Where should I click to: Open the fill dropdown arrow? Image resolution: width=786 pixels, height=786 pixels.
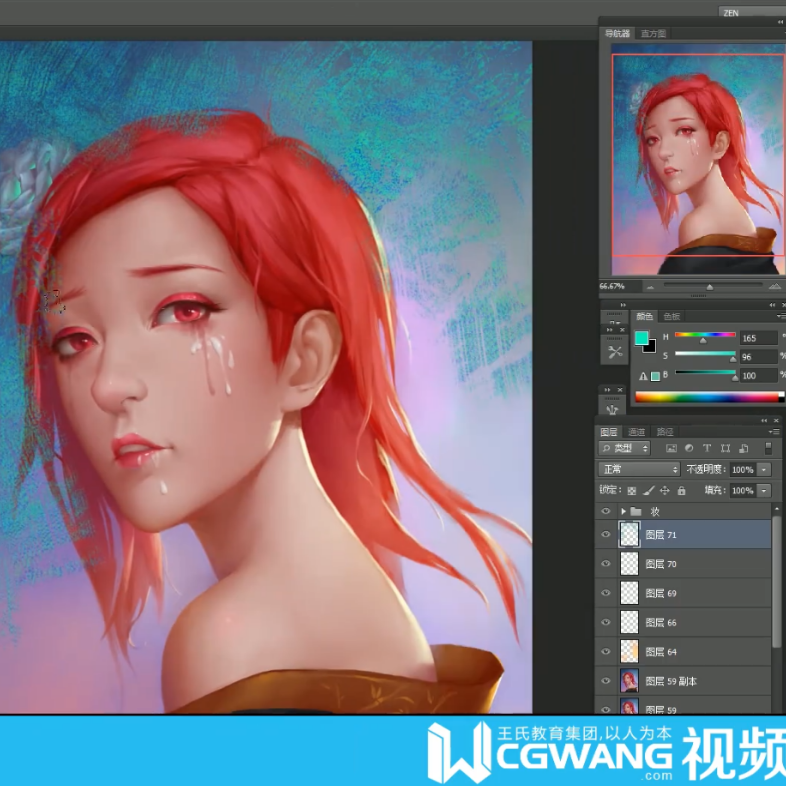[x=764, y=490]
